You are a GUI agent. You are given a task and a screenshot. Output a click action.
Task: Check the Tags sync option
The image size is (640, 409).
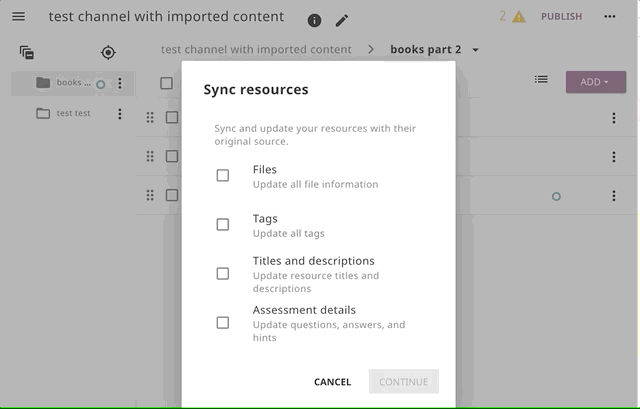pos(222,225)
